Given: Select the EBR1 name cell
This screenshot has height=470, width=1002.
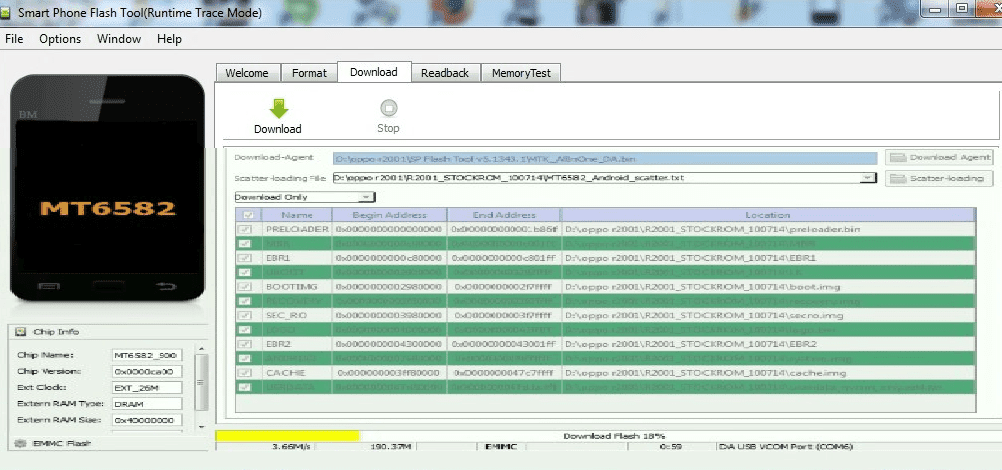Looking at the screenshot, I should [297, 258].
